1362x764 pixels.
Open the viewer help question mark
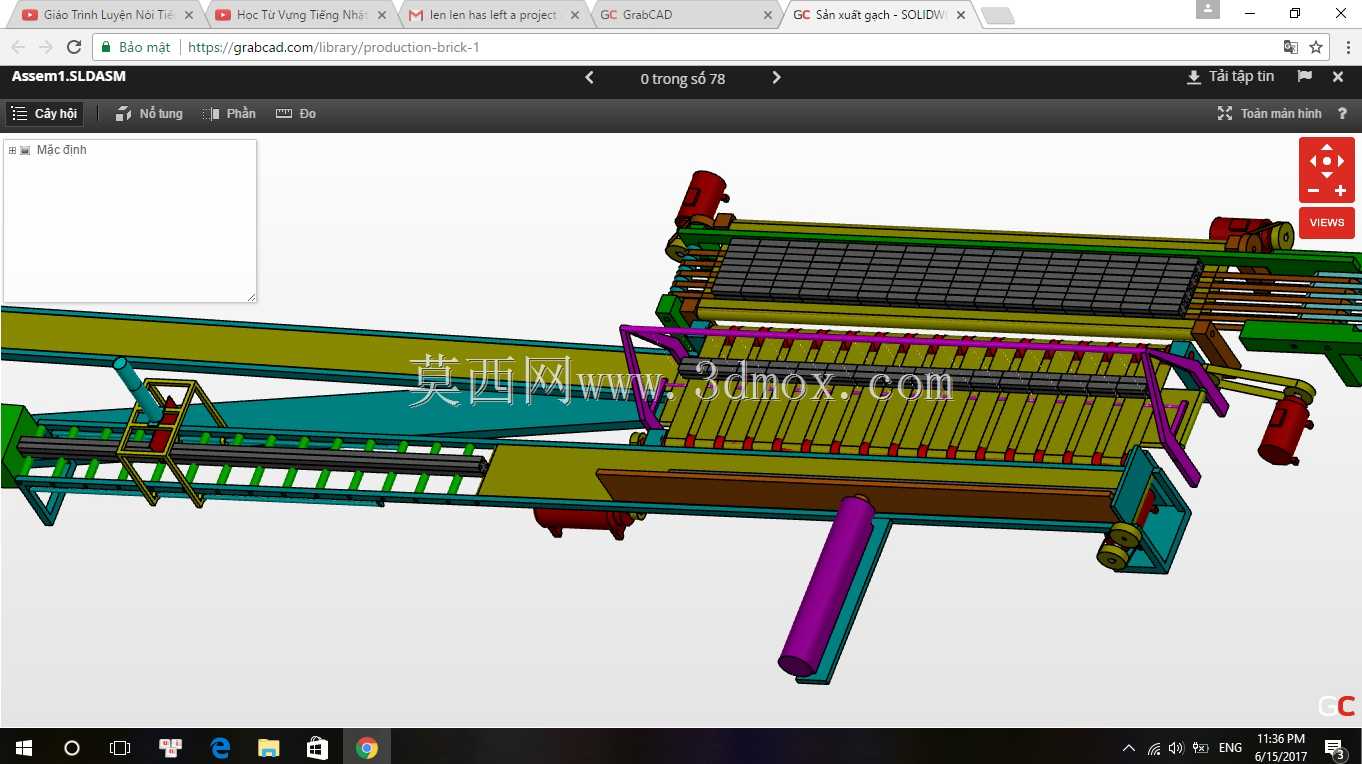coord(1342,114)
